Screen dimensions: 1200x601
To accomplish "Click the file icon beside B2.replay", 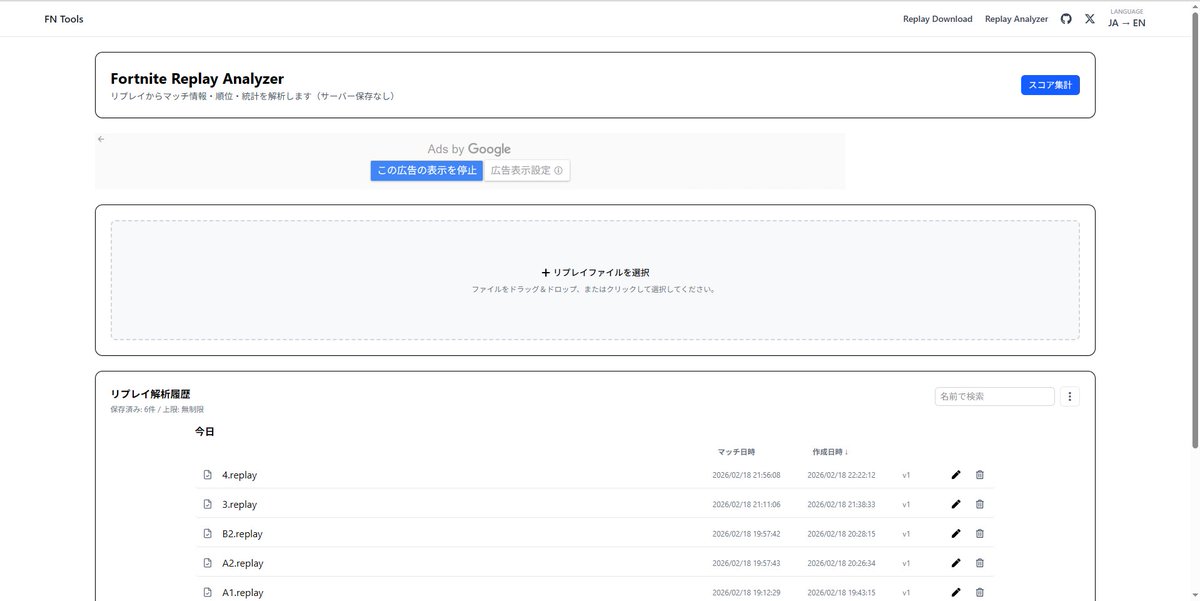I will pos(207,534).
